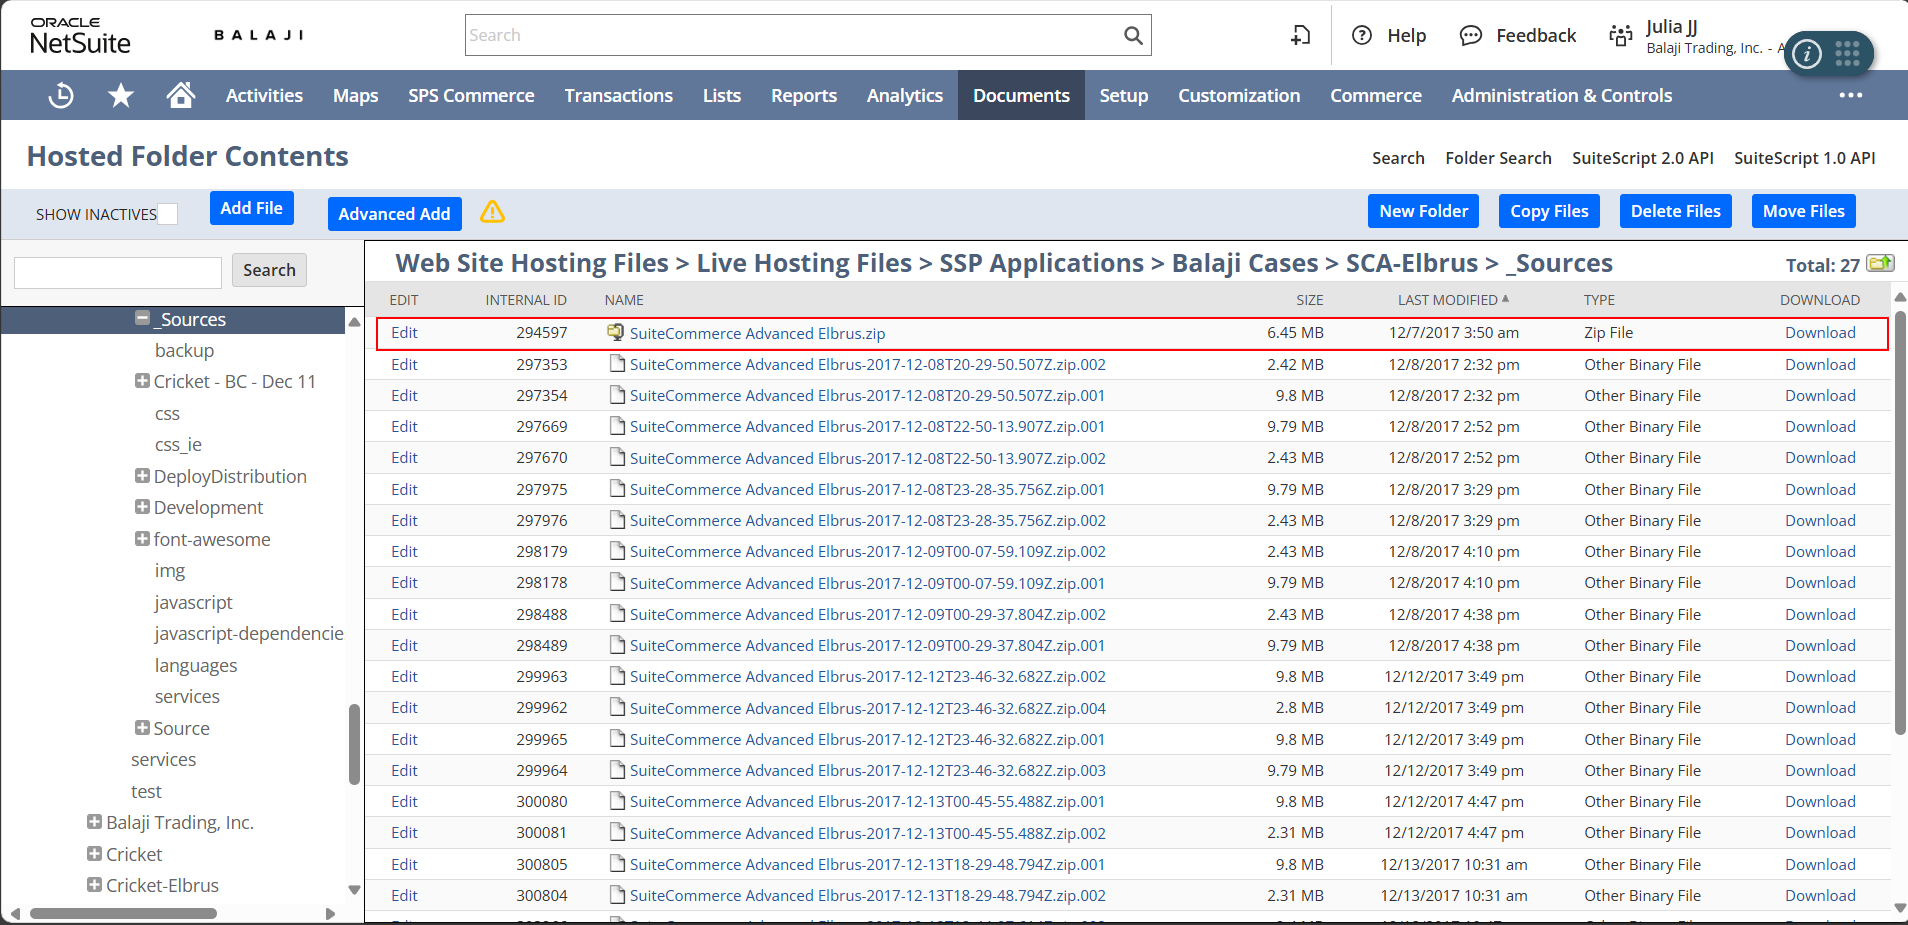
Task: Go to the Home icon
Action: [181, 95]
